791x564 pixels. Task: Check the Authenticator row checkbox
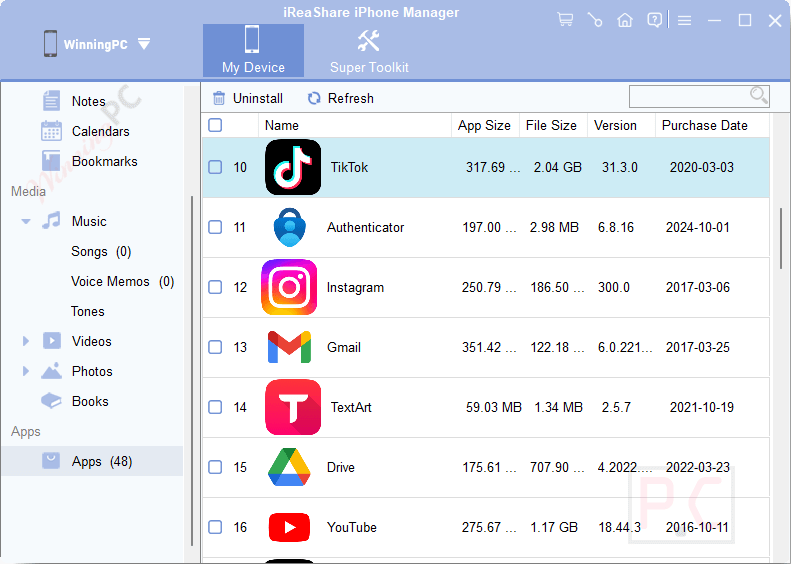215,227
